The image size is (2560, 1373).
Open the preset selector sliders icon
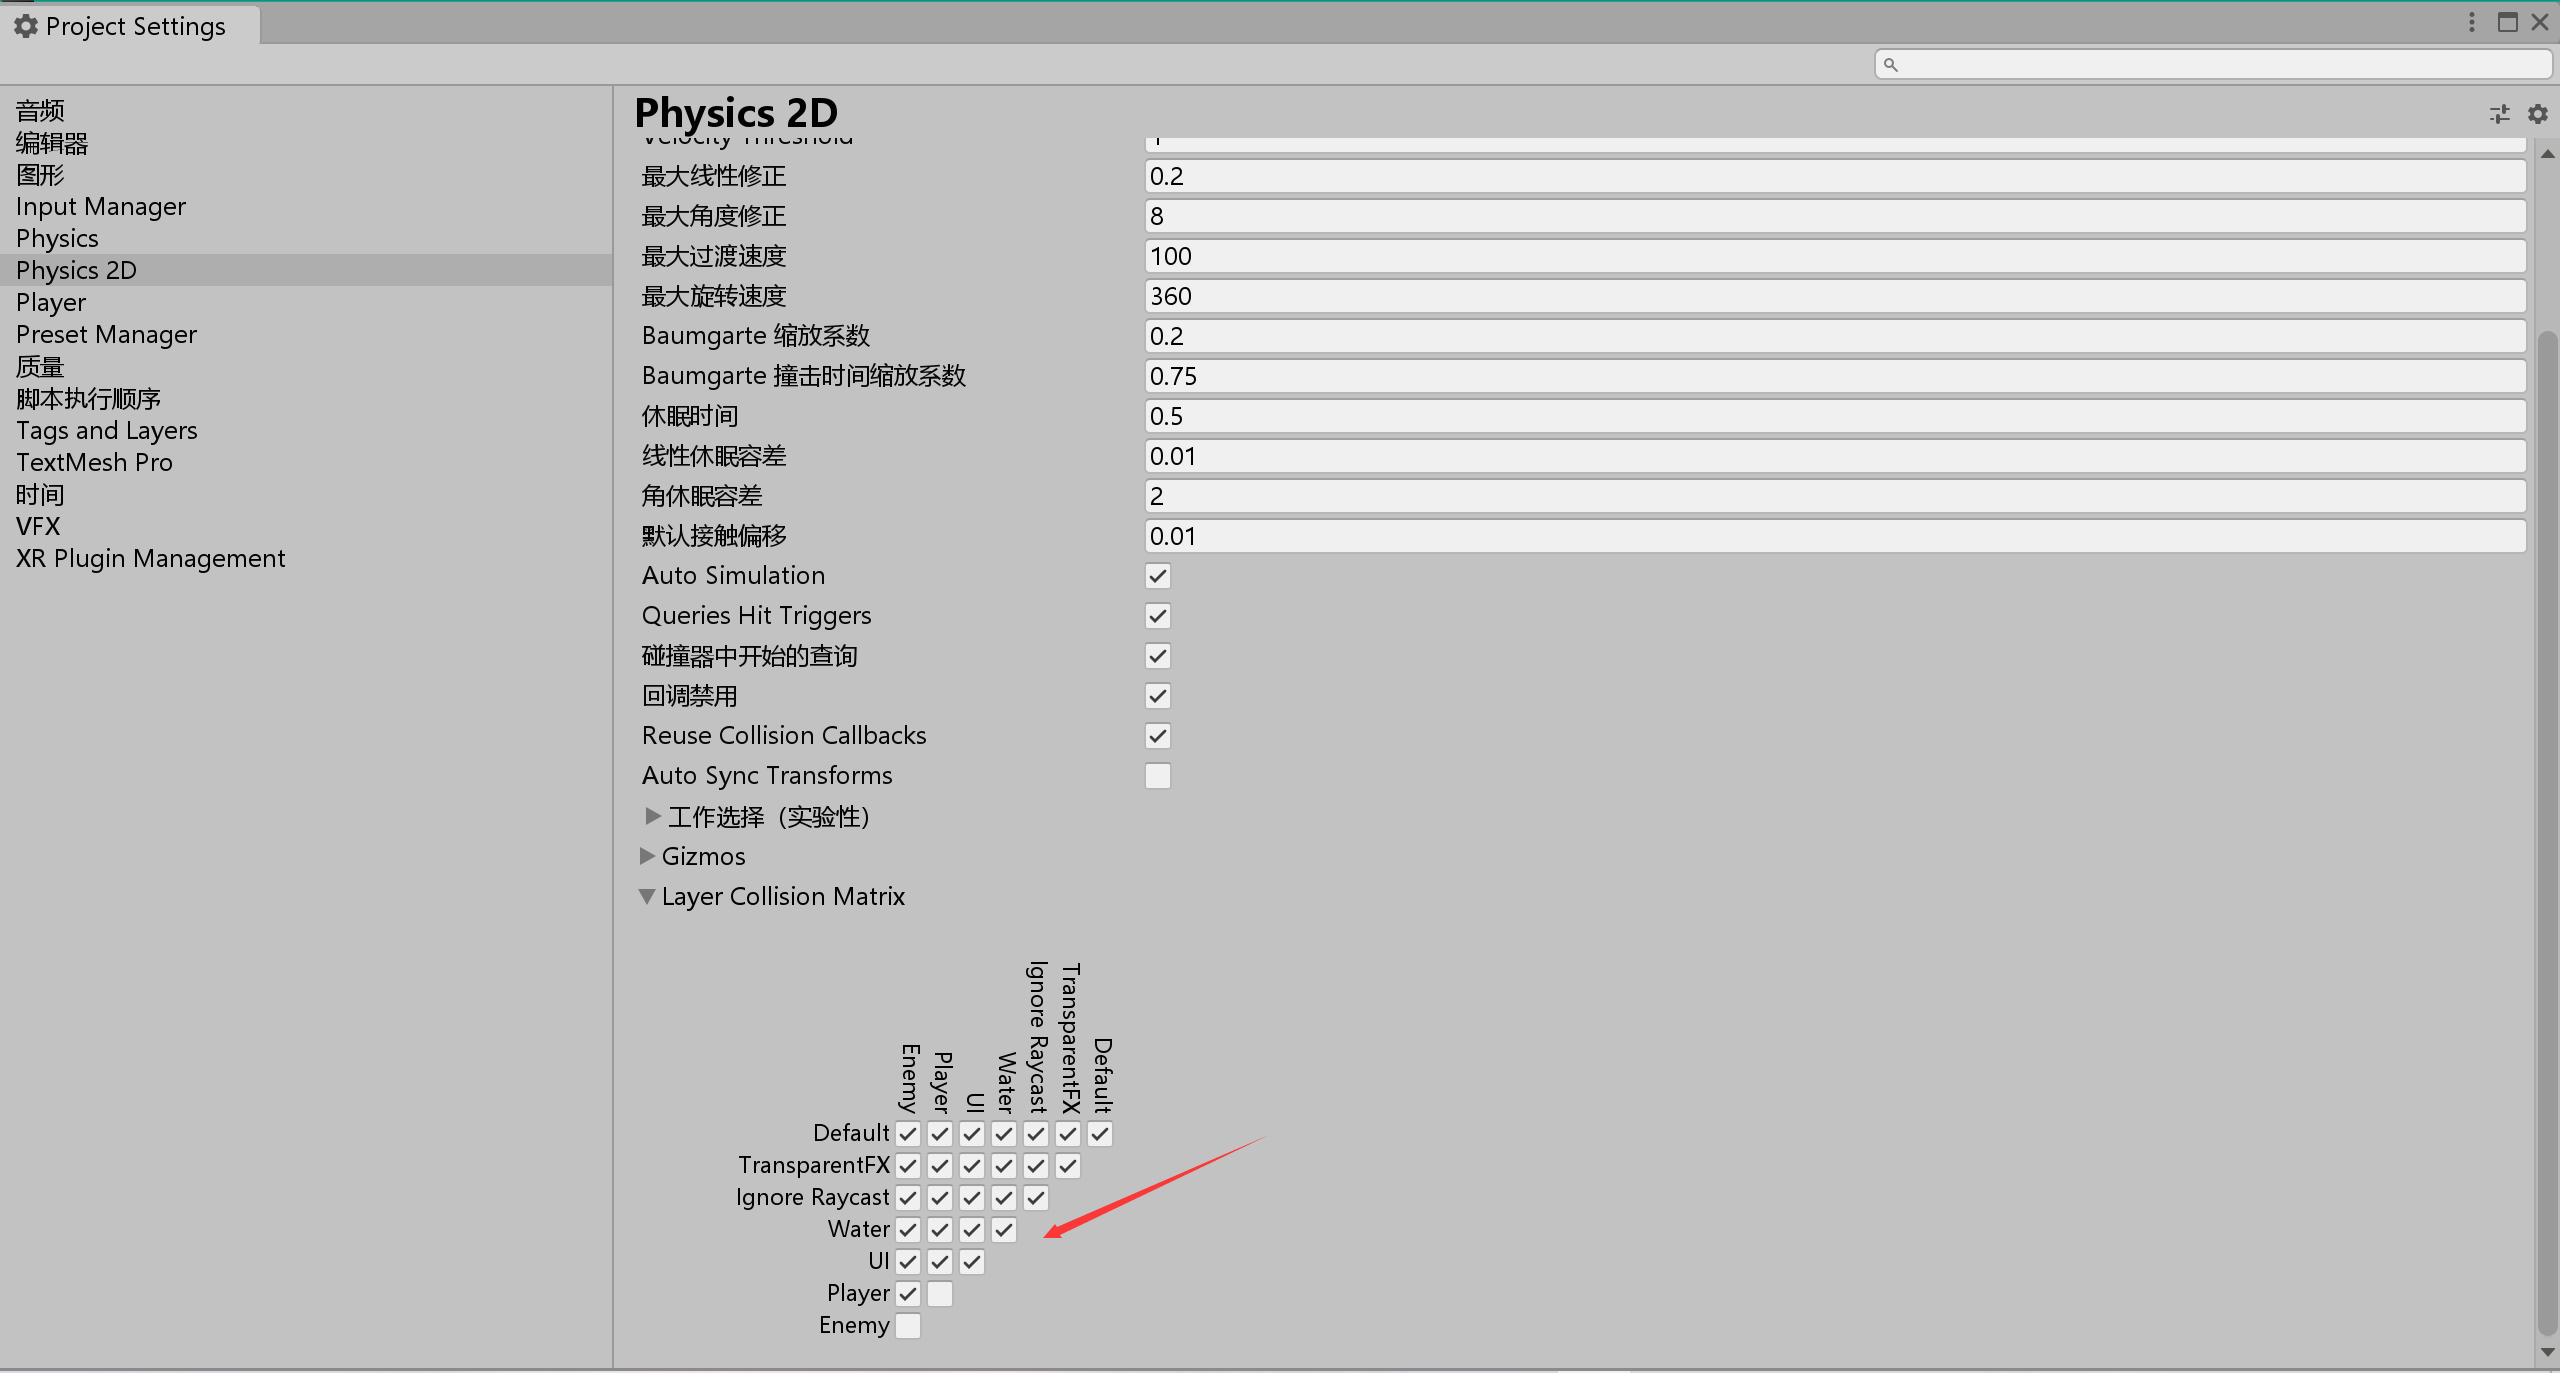point(2499,114)
